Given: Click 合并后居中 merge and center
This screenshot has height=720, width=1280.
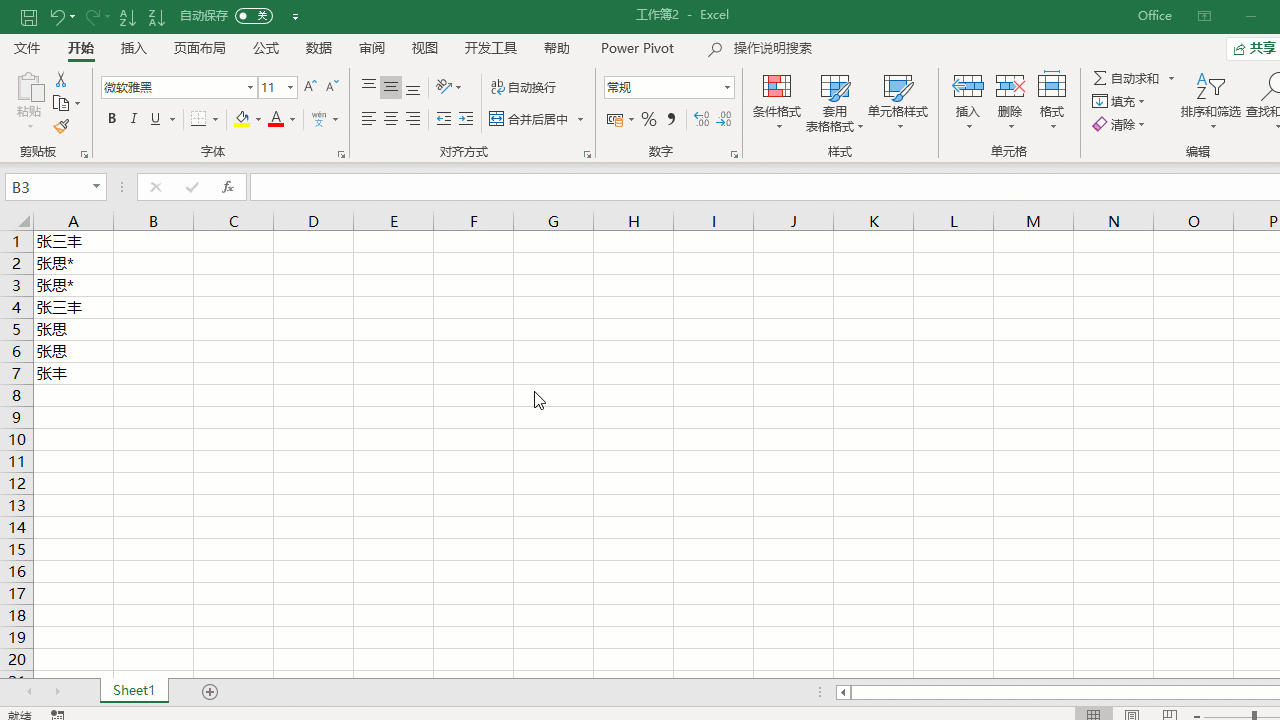Looking at the screenshot, I should tap(529, 119).
